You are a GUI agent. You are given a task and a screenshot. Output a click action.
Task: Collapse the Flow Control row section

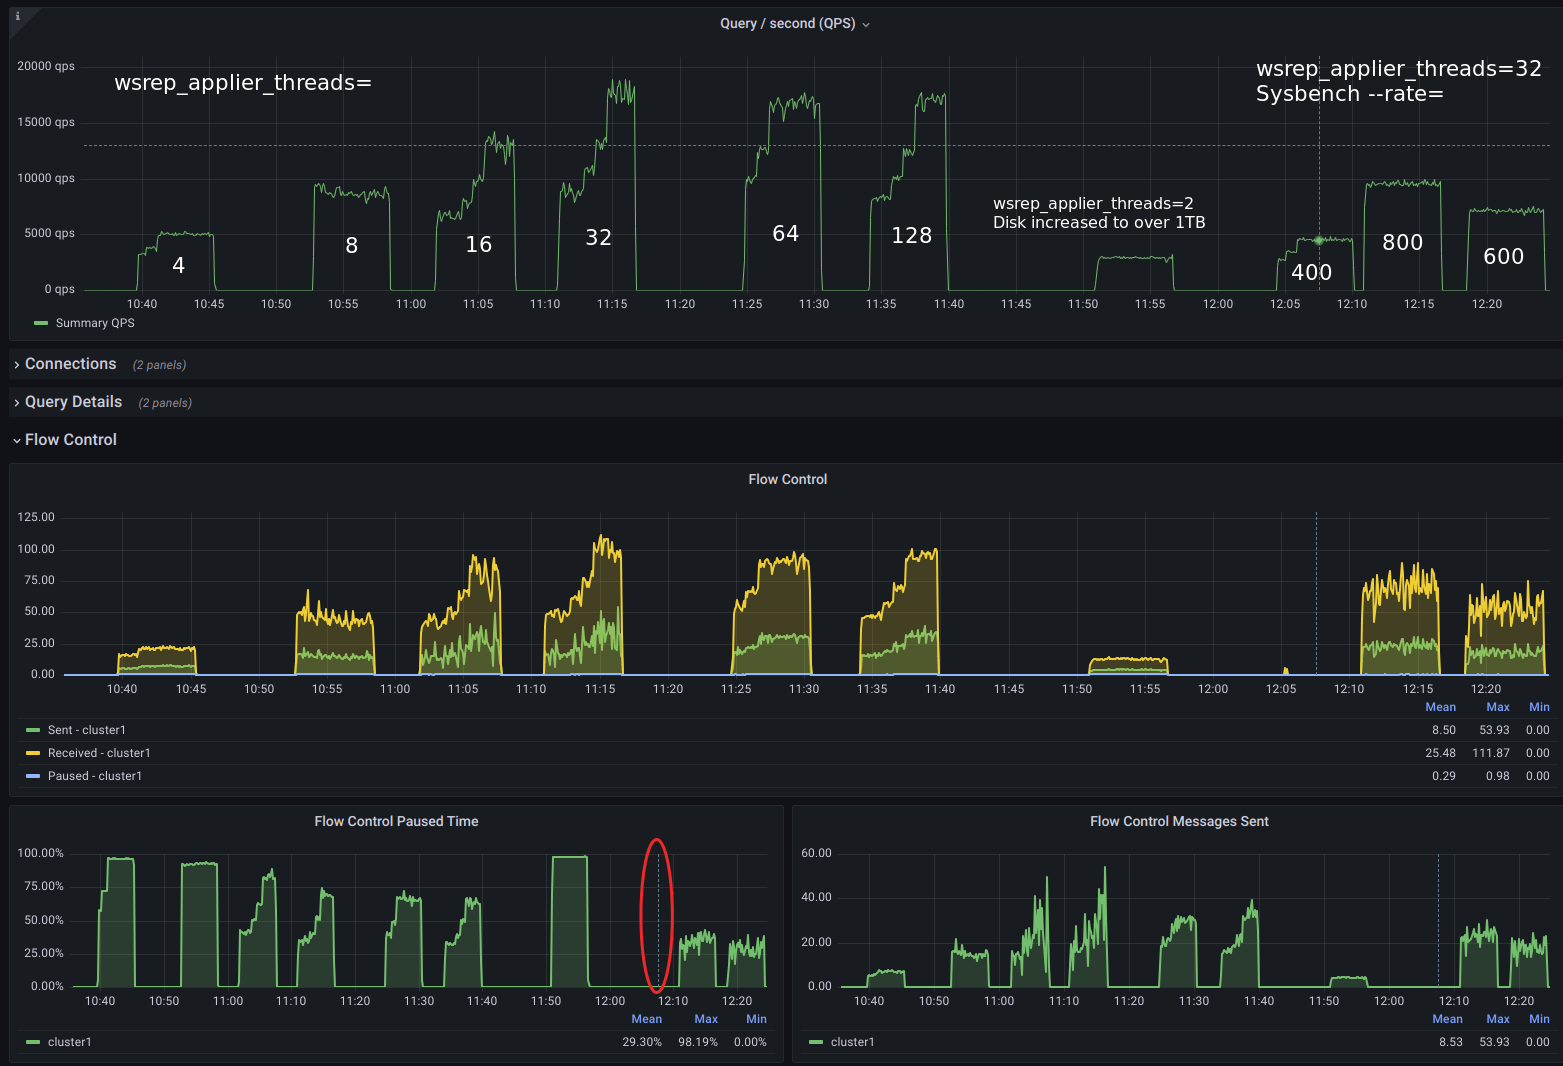tap(70, 440)
